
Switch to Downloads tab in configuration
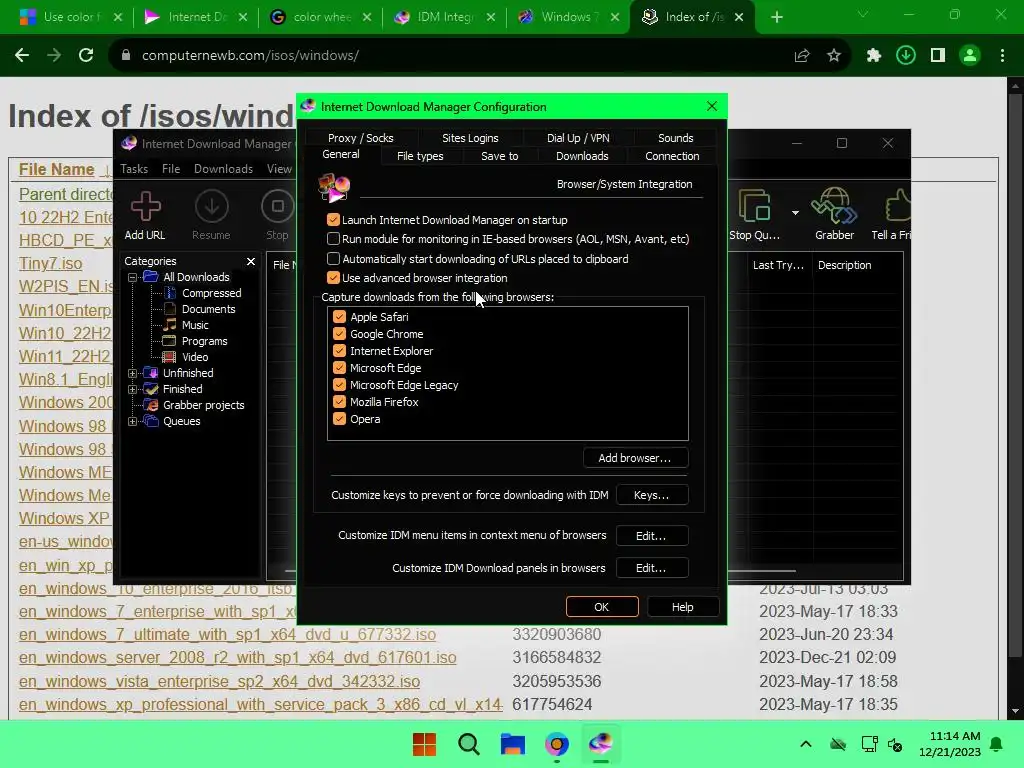tap(582, 156)
